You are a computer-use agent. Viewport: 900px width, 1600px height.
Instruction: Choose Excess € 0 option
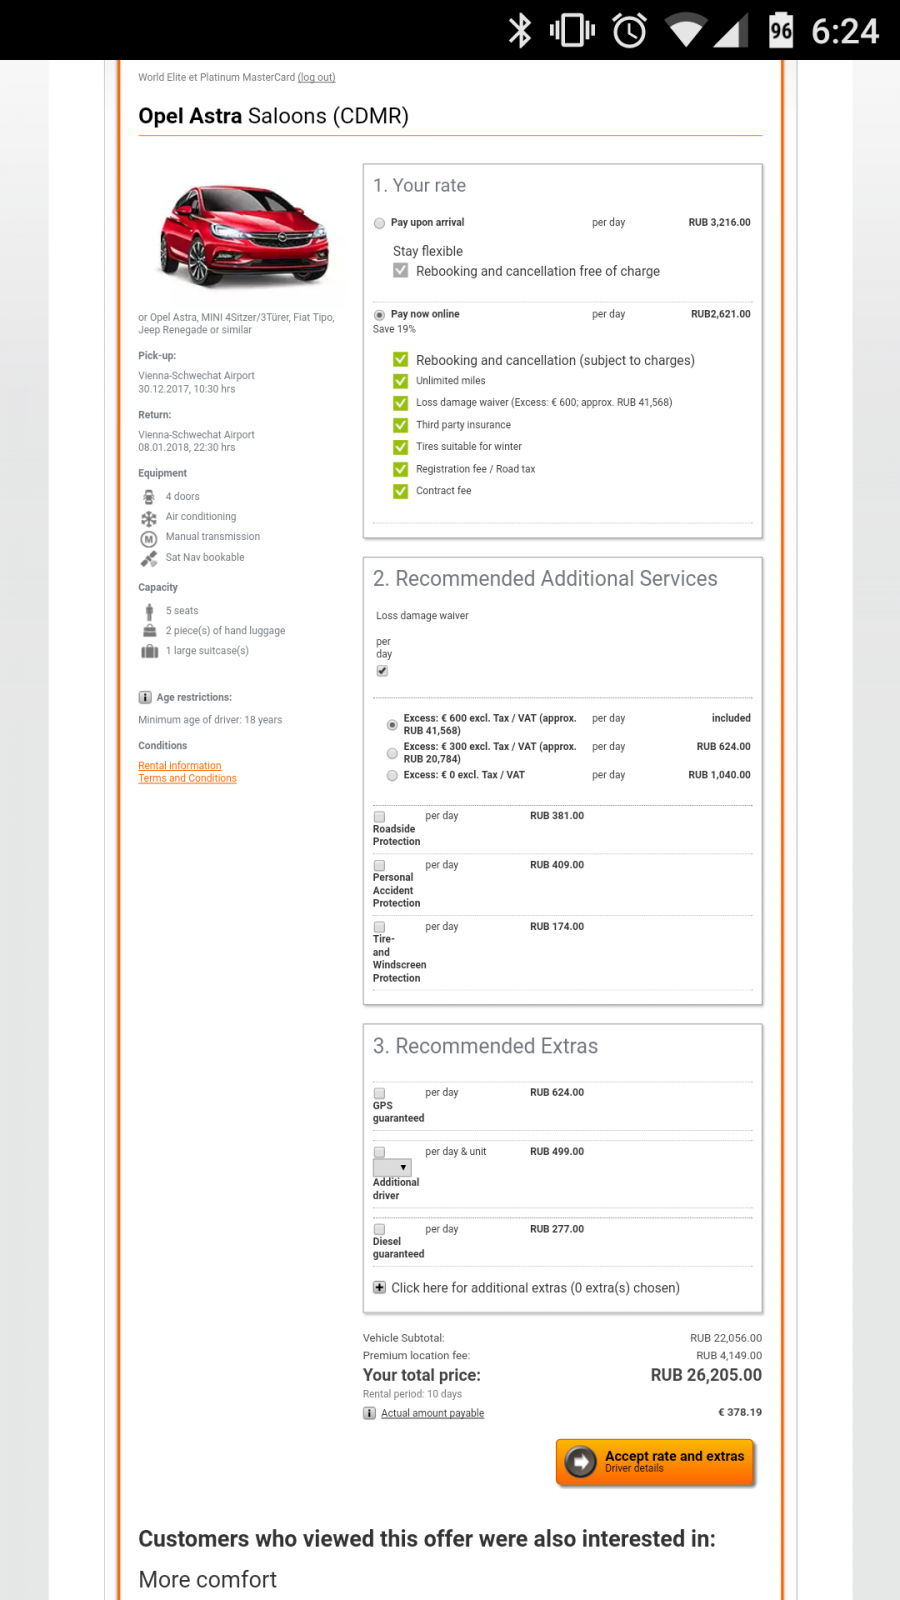click(x=392, y=775)
